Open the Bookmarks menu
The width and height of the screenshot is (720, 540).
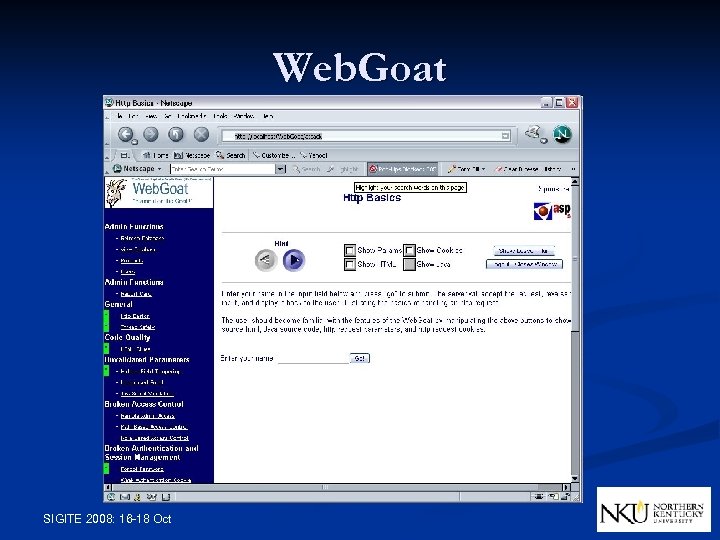coord(191,116)
